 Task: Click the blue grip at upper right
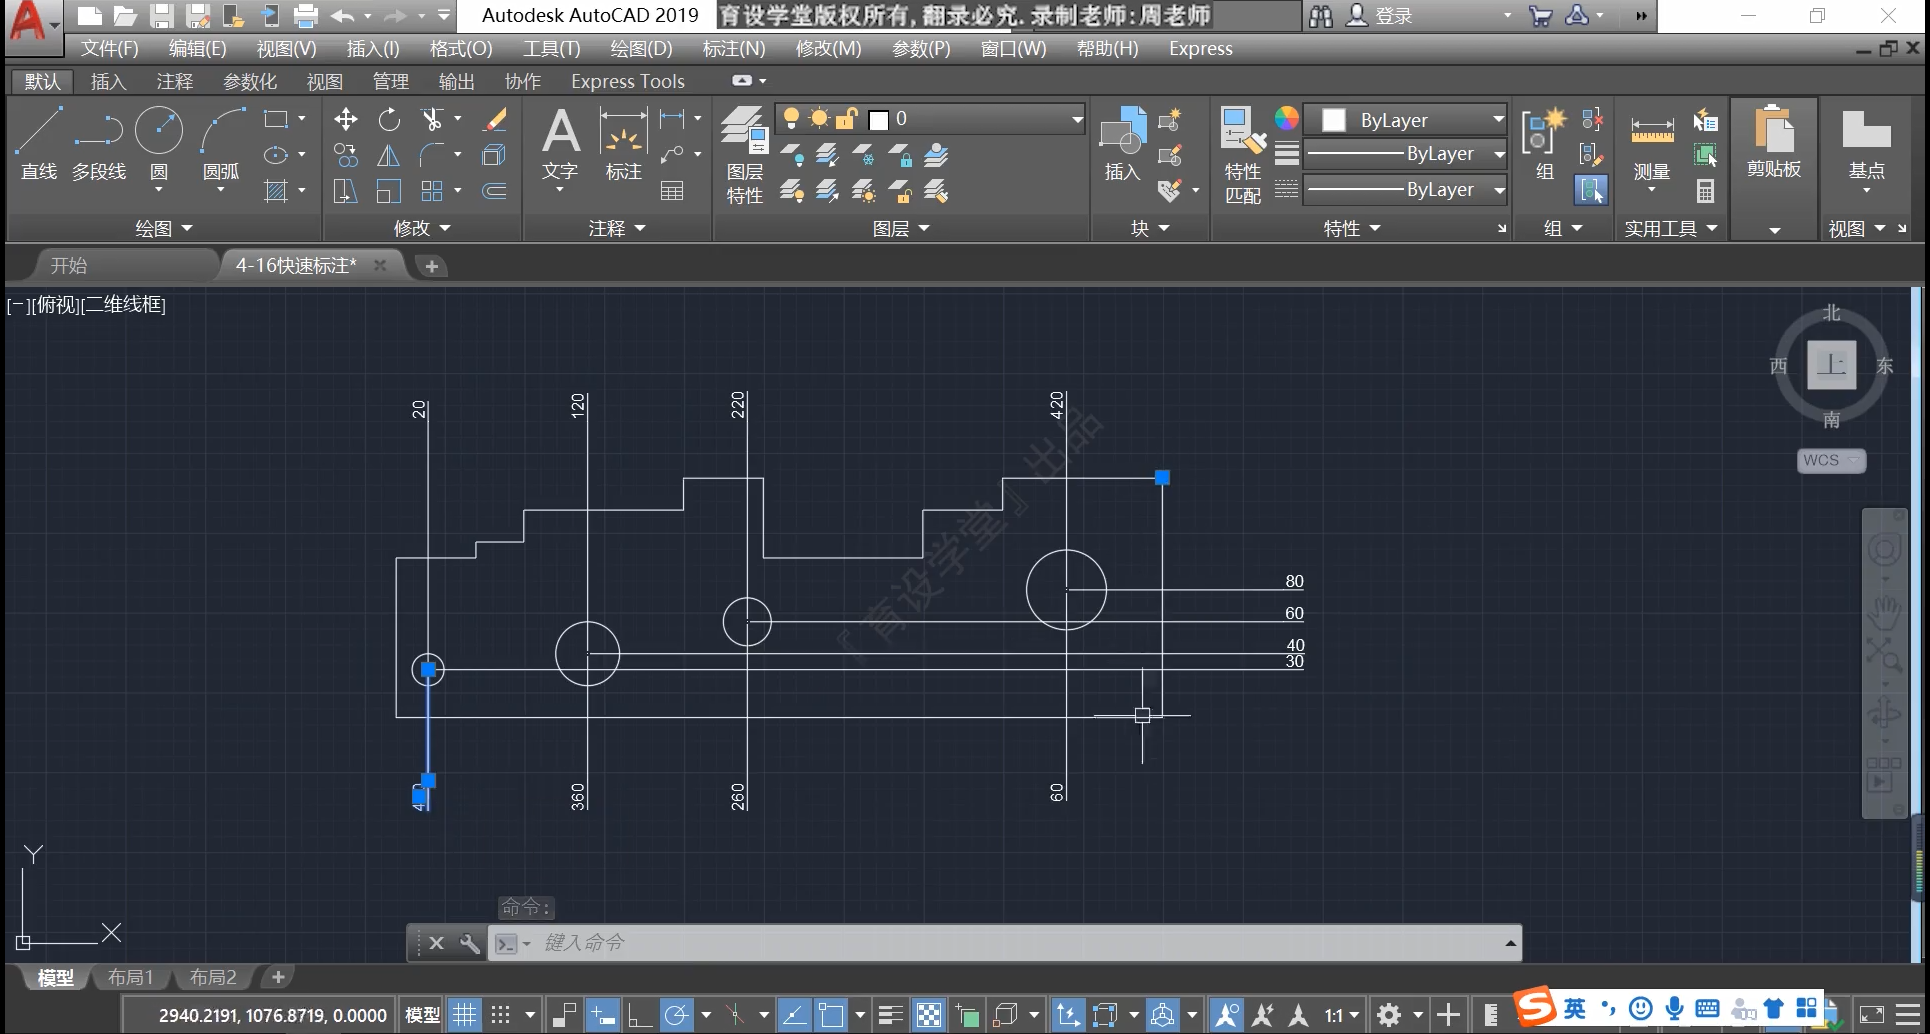pyautogui.click(x=1162, y=478)
